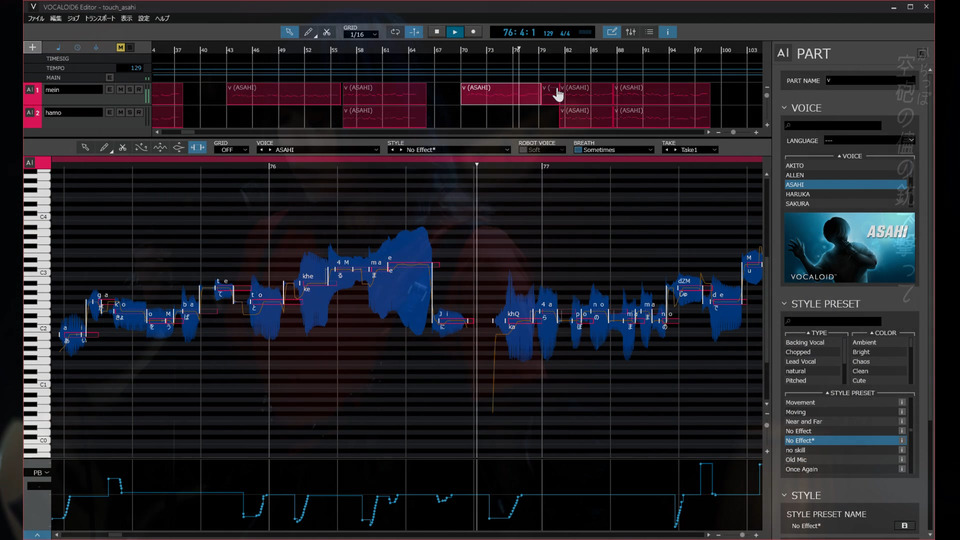Click the track view zoom slider

click(x=733, y=132)
